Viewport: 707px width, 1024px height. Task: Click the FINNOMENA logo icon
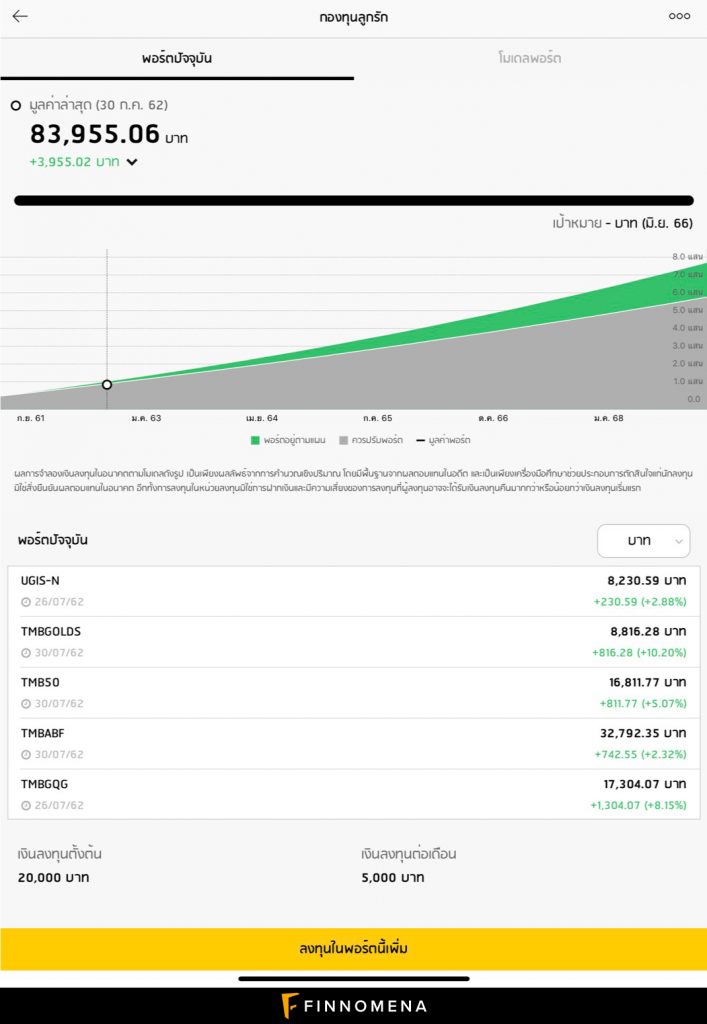[291, 1005]
